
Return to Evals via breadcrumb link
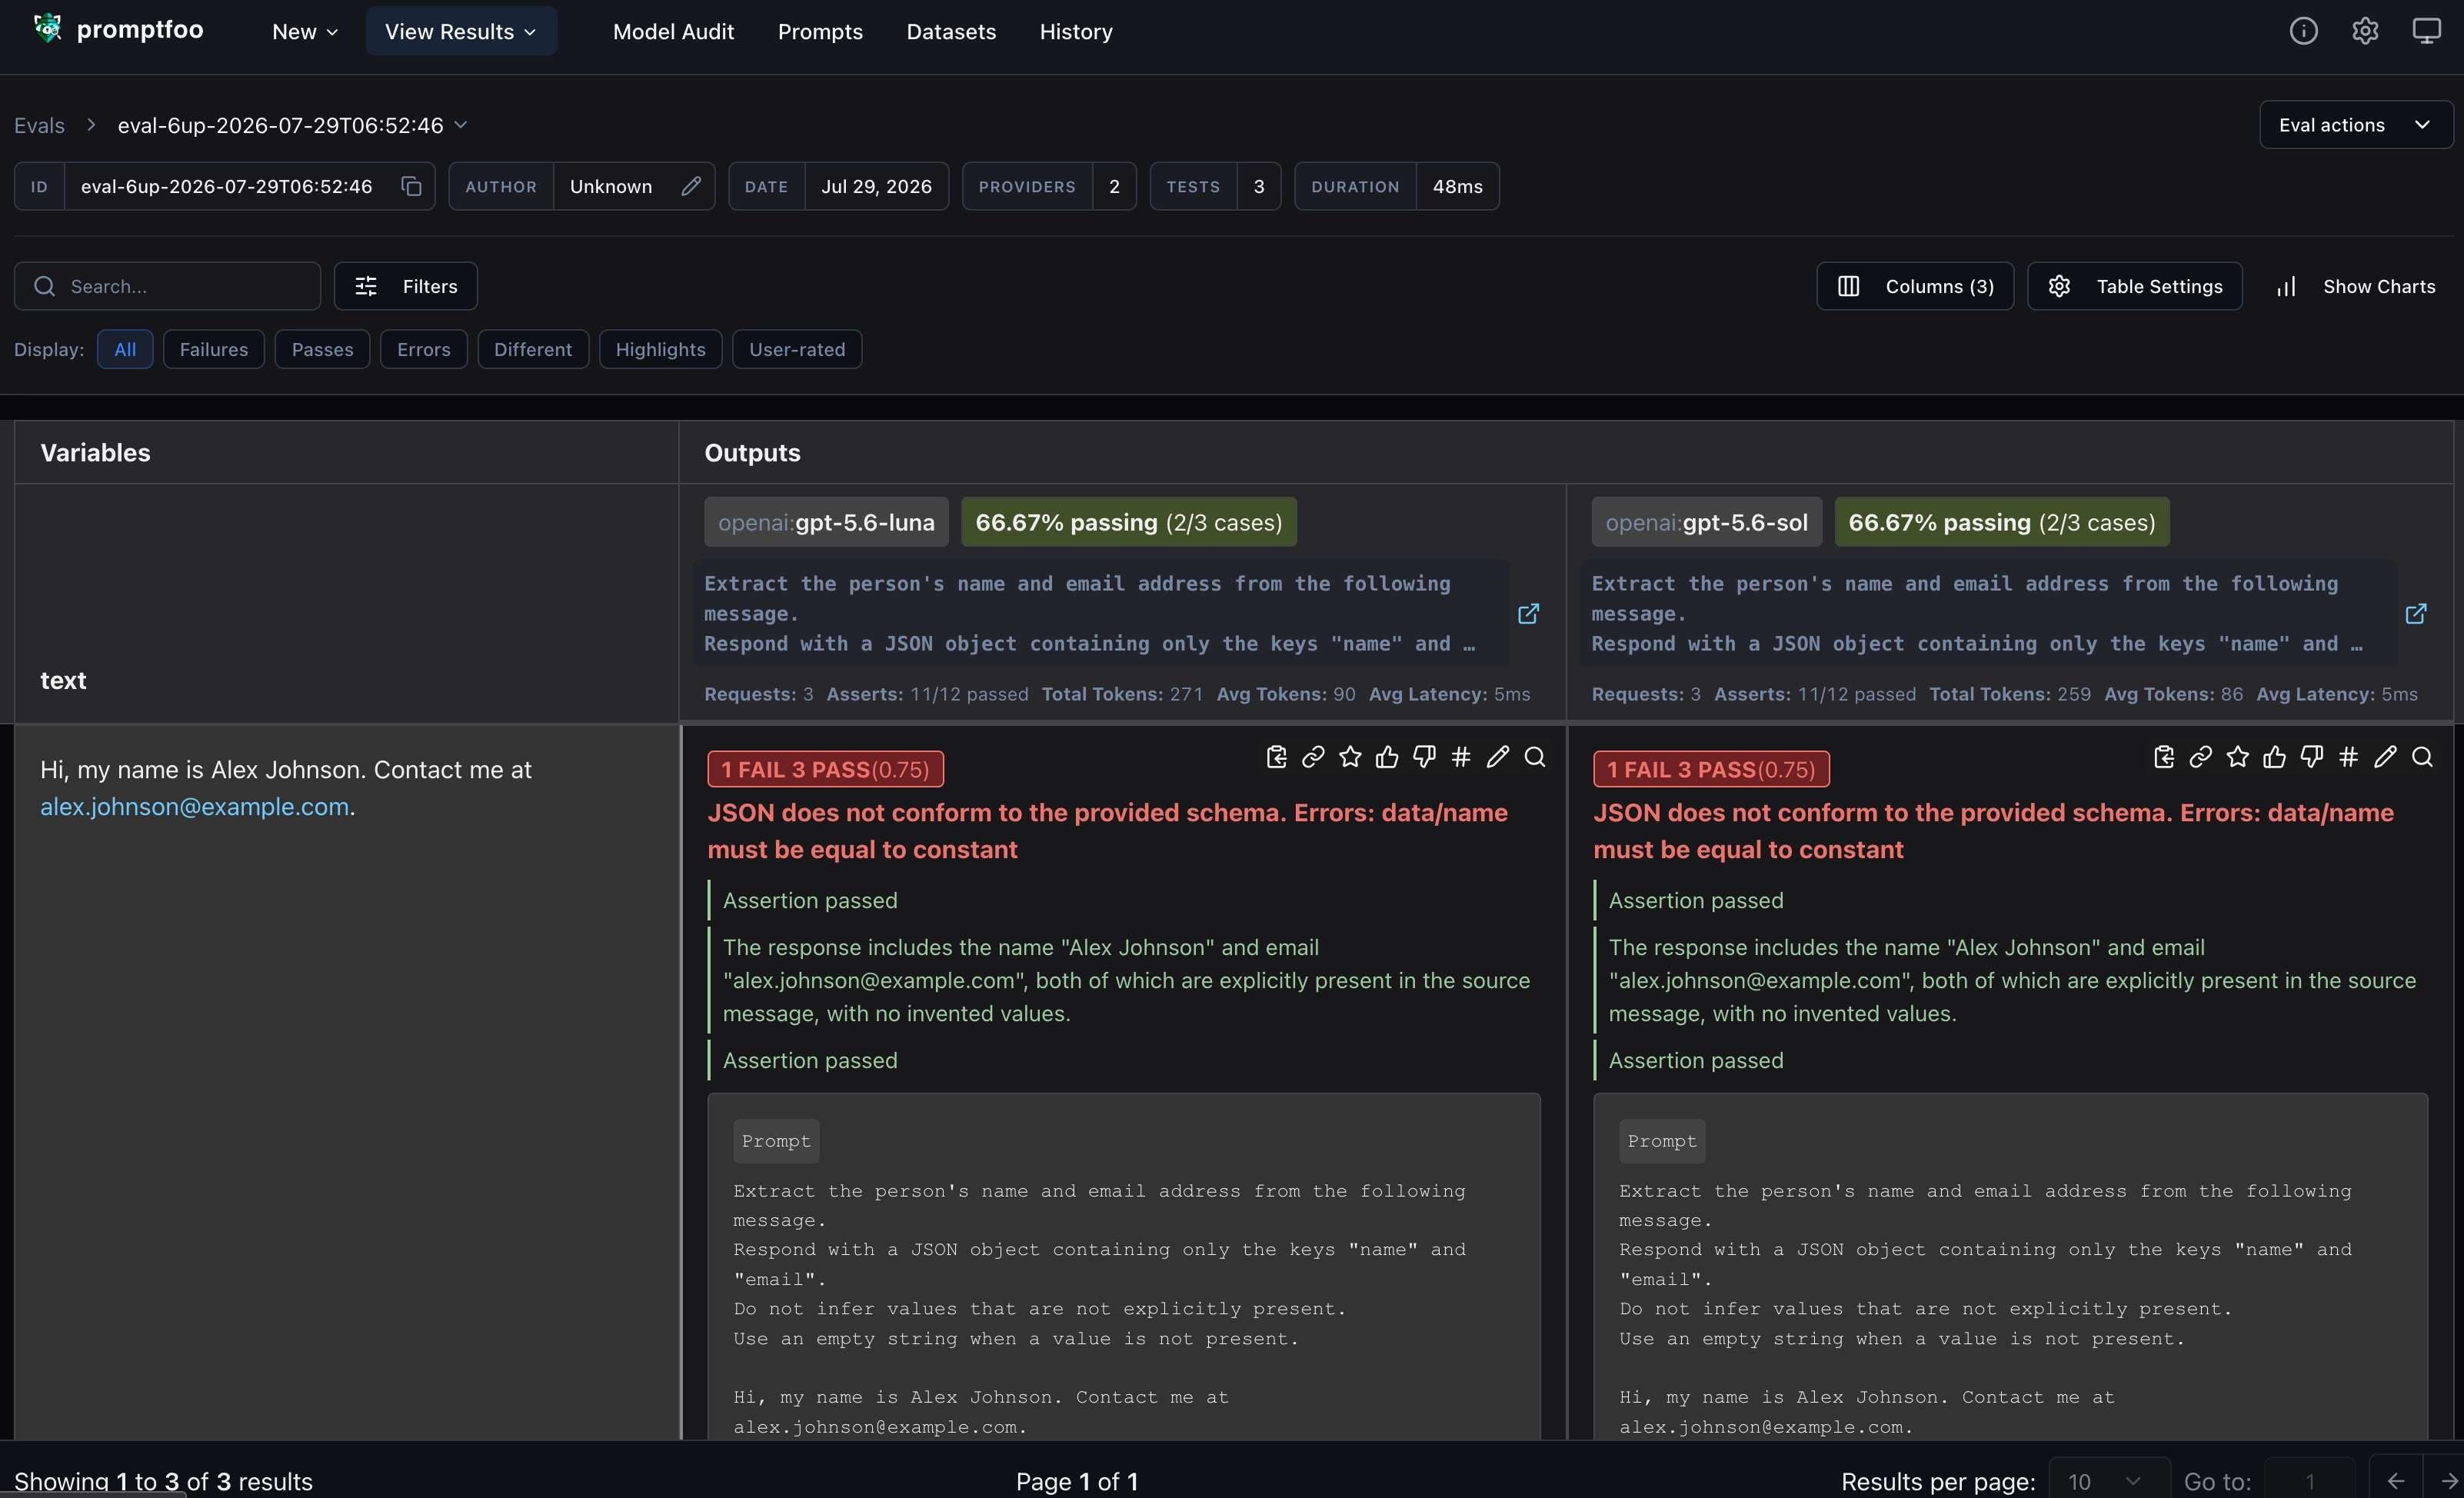coord(39,125)
